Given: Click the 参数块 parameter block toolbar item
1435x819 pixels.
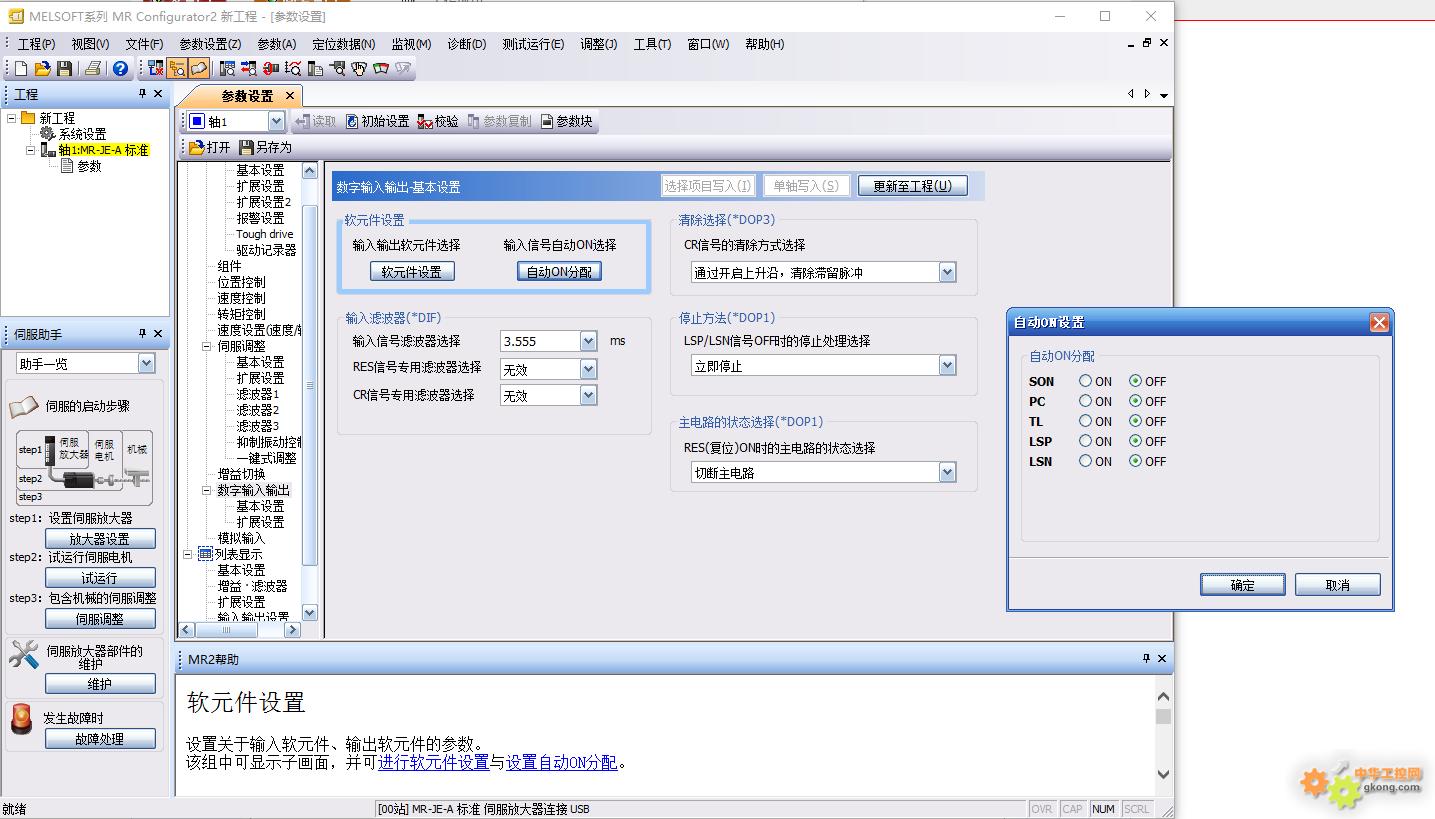Looking at the screenshot, I should [567, 121].
